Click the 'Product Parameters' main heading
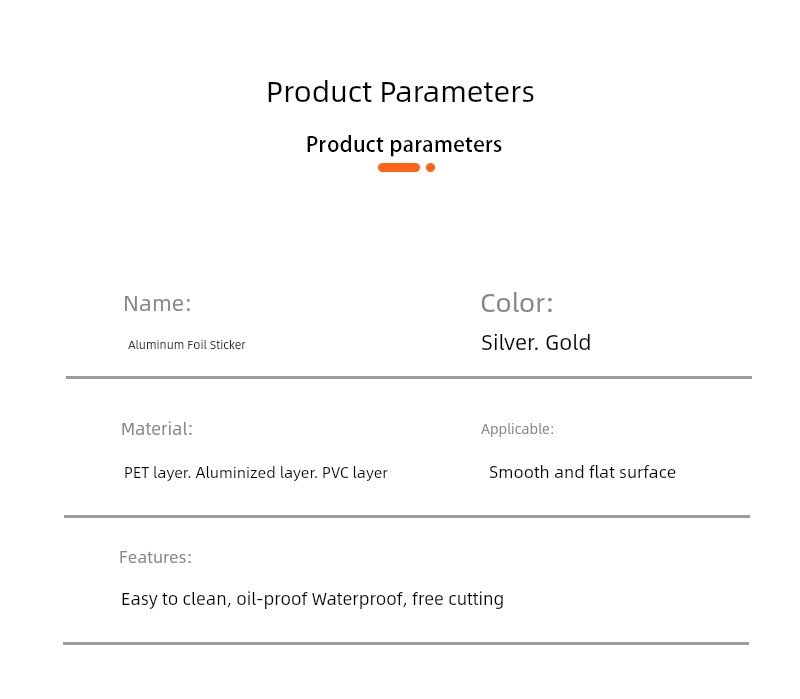 click(x=400, y=92)
